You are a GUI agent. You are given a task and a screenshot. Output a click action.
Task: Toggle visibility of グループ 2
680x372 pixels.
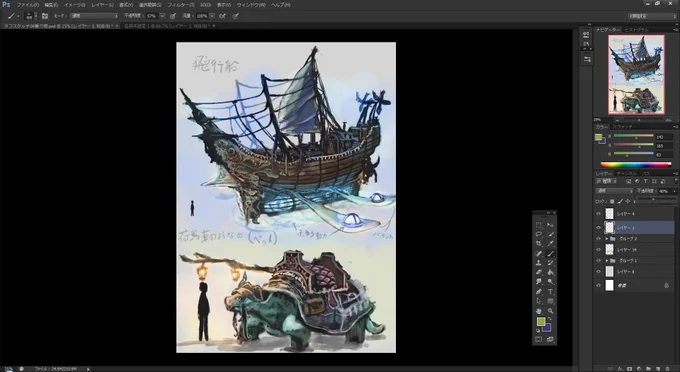point(598,239)
